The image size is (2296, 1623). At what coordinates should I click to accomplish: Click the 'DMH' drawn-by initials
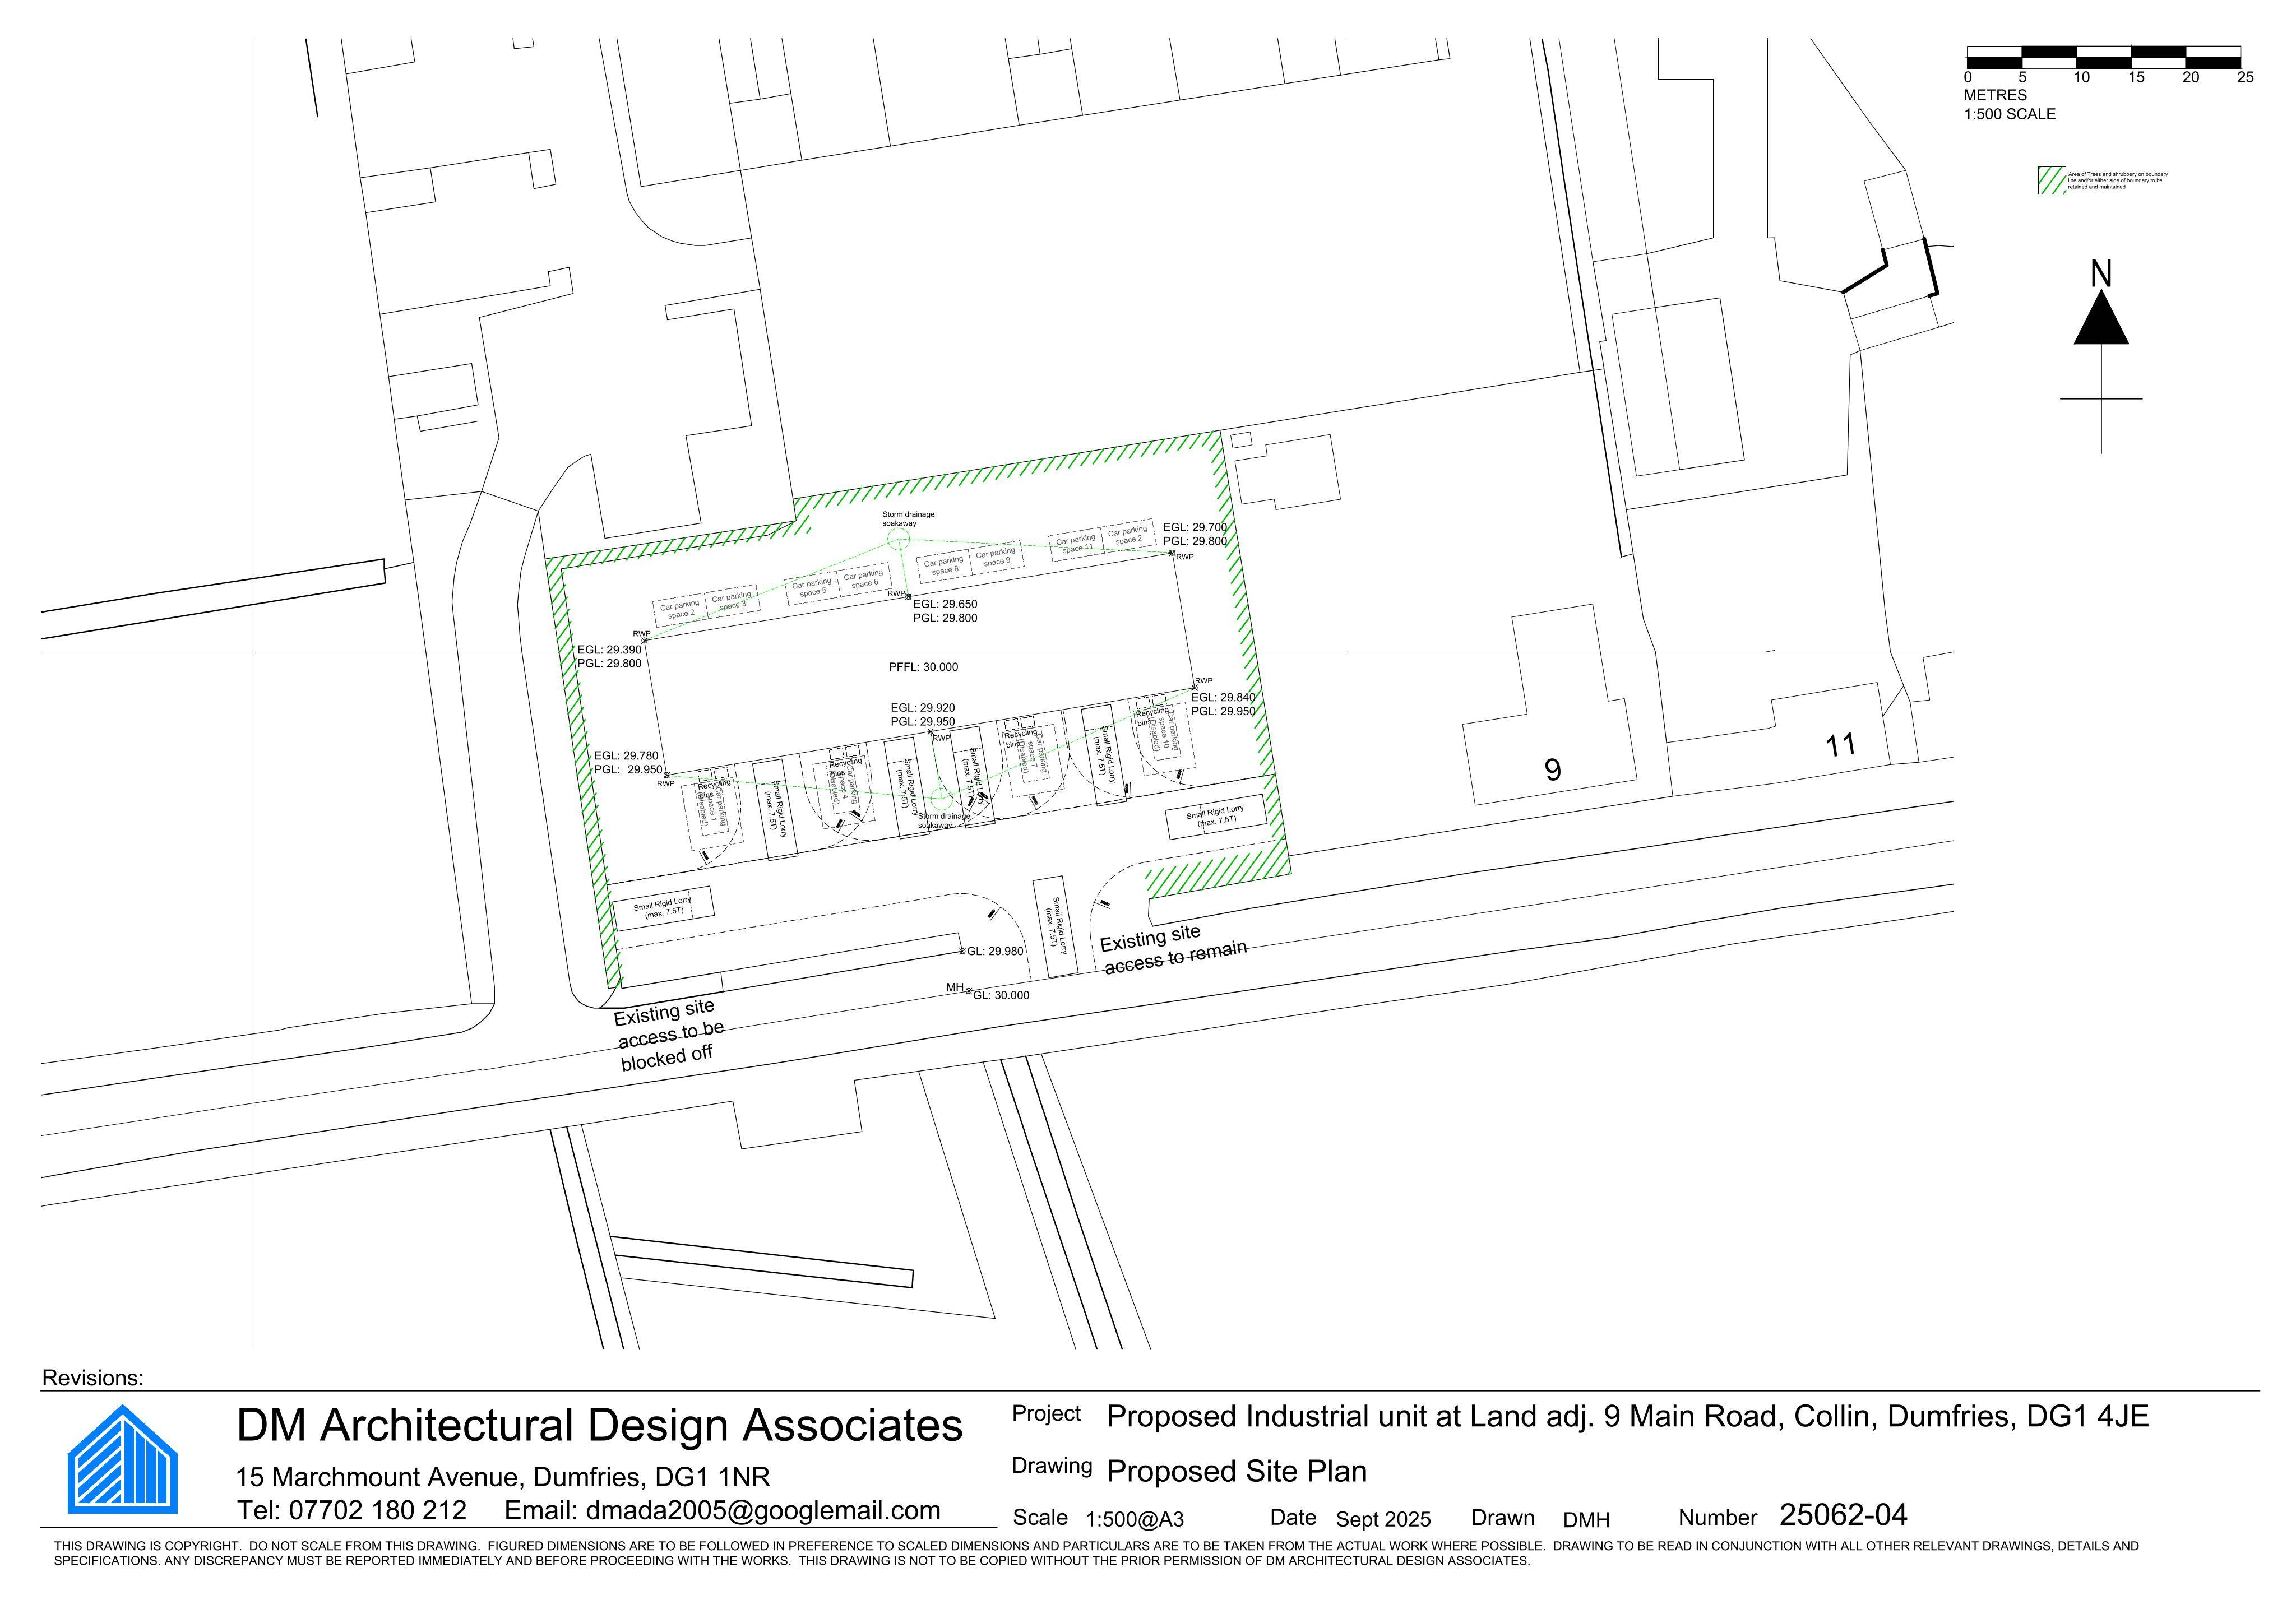point(1587,1520)
